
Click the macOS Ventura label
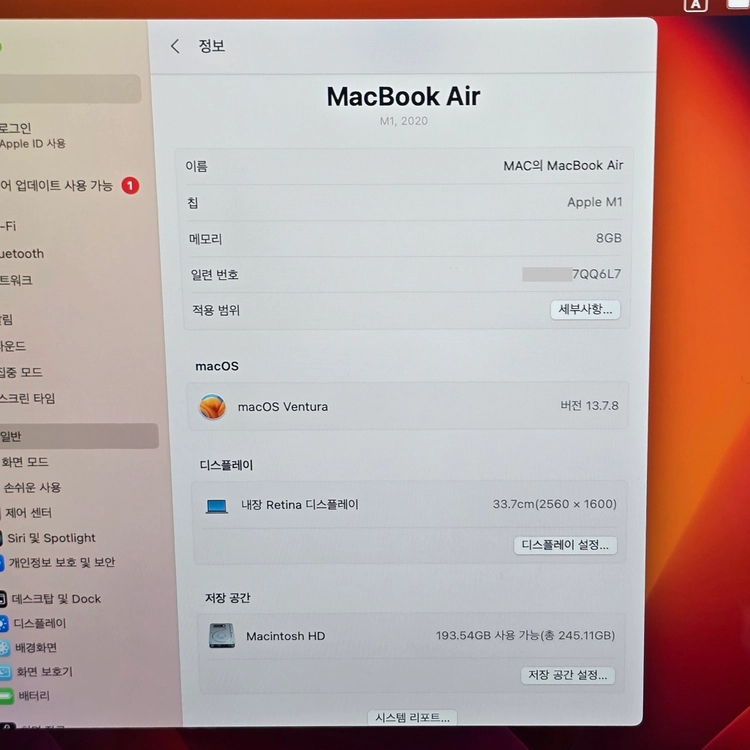283,407
